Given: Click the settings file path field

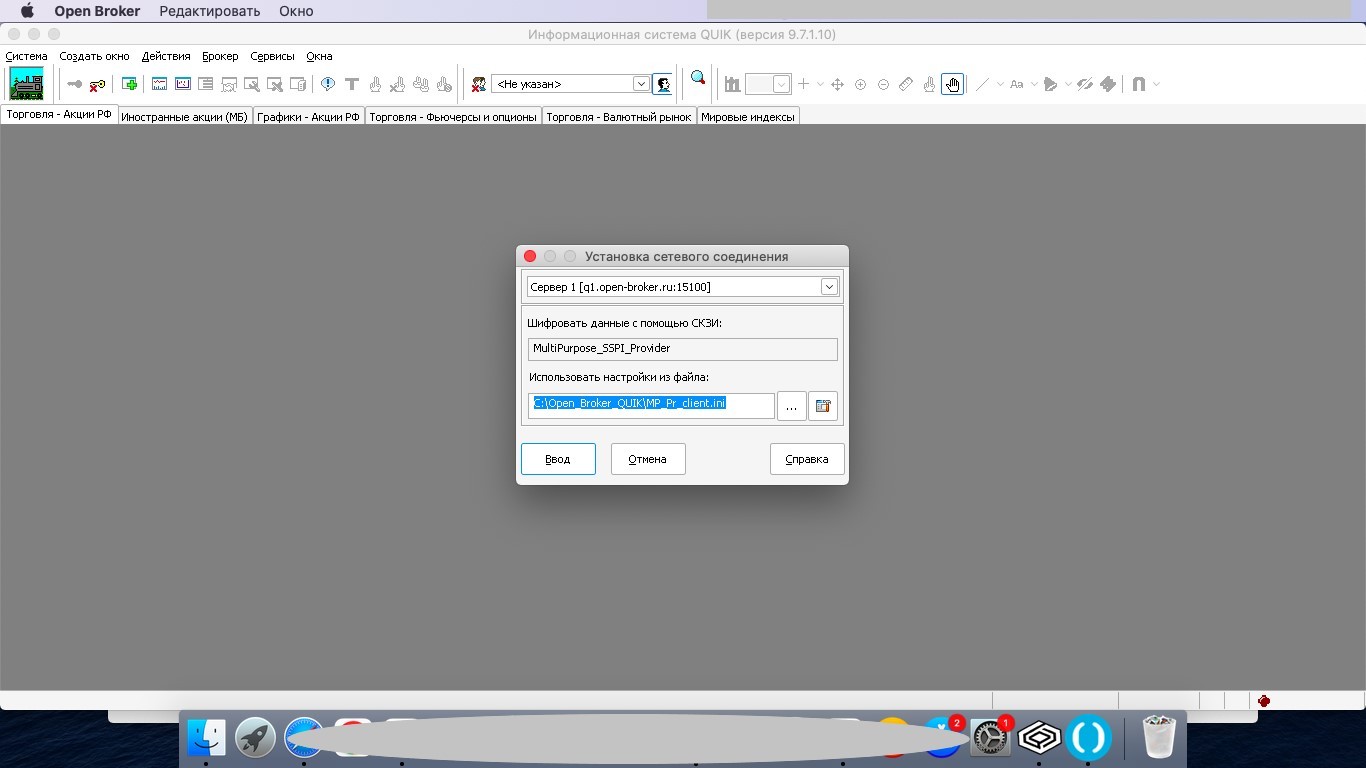Looking at the screenshot, I should 651,405.
